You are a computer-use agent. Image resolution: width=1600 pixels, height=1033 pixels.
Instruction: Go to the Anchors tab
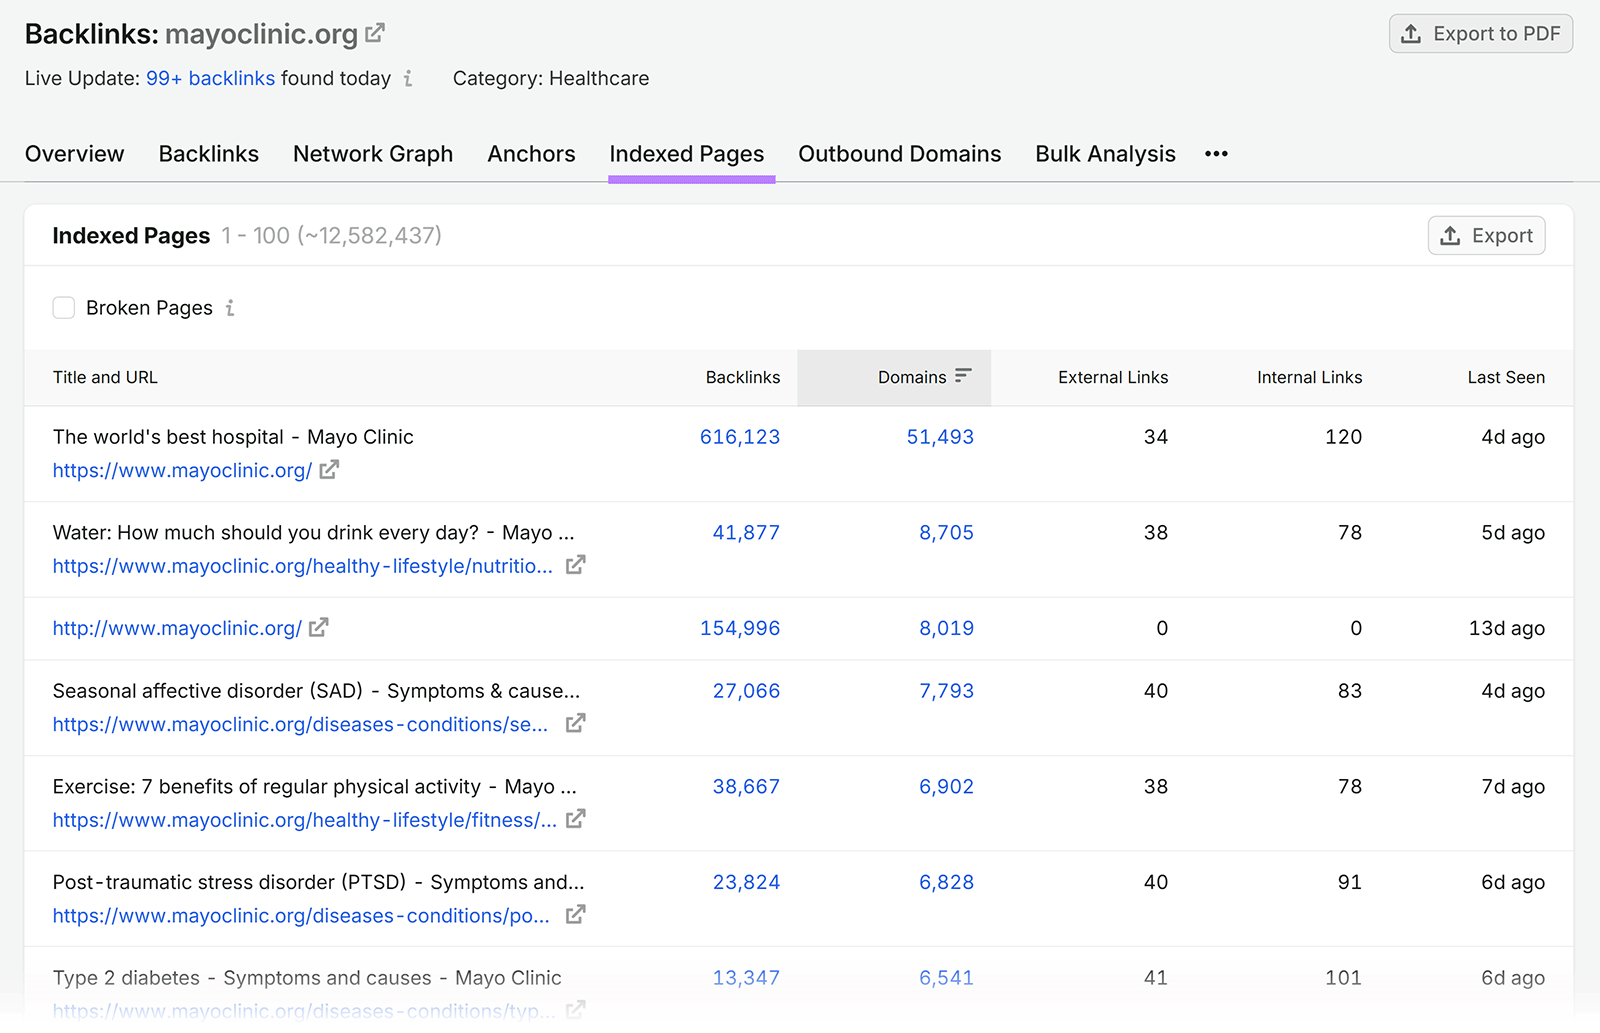click(531, 154)
